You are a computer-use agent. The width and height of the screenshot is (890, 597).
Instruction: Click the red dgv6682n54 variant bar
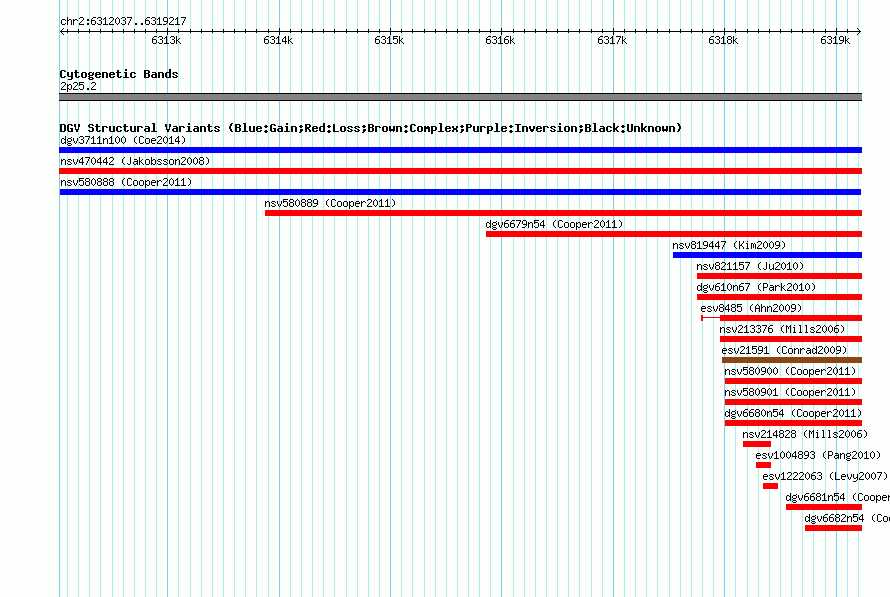click(x=833, y=528)
